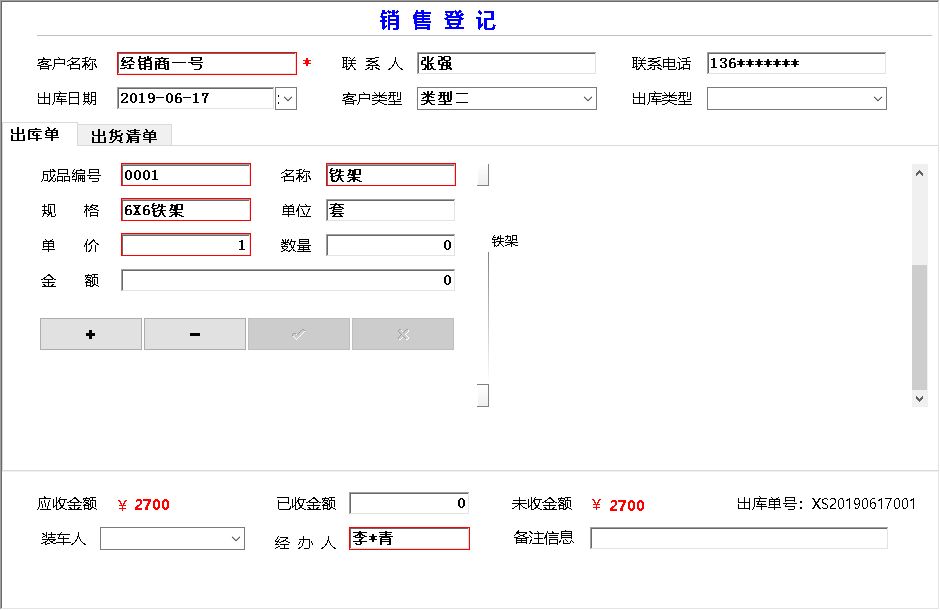
Task: Click the 已收金额 input field
Action: point(409,503)
